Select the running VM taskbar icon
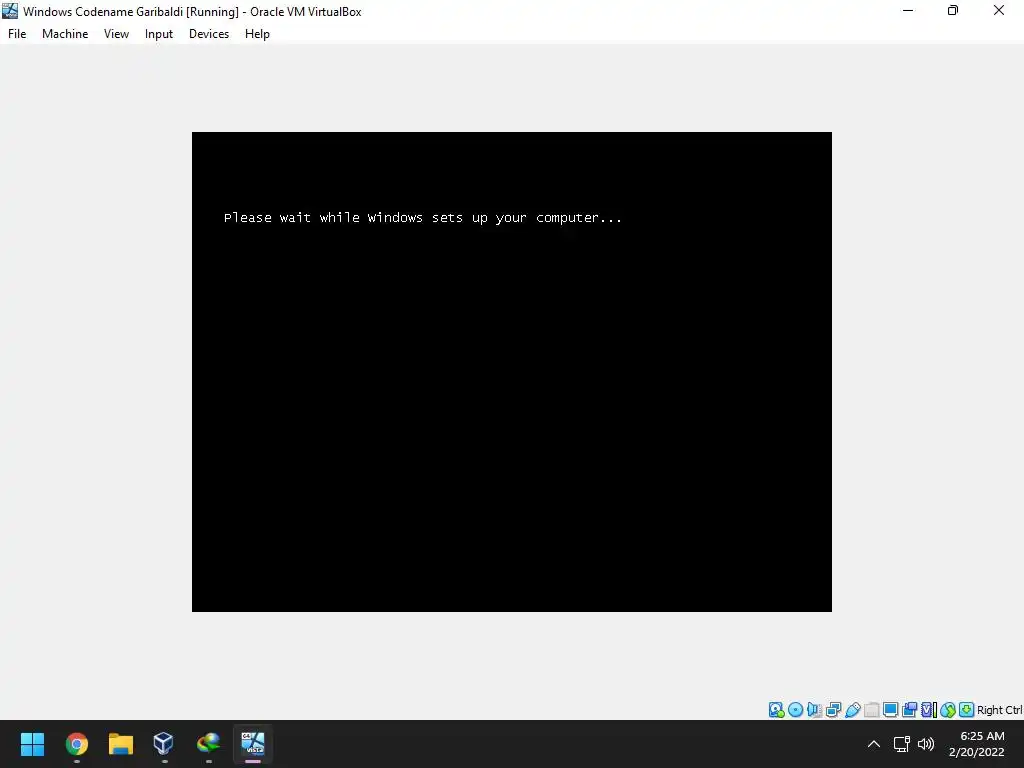This screenshot has height=768, width=1024. 253,744
